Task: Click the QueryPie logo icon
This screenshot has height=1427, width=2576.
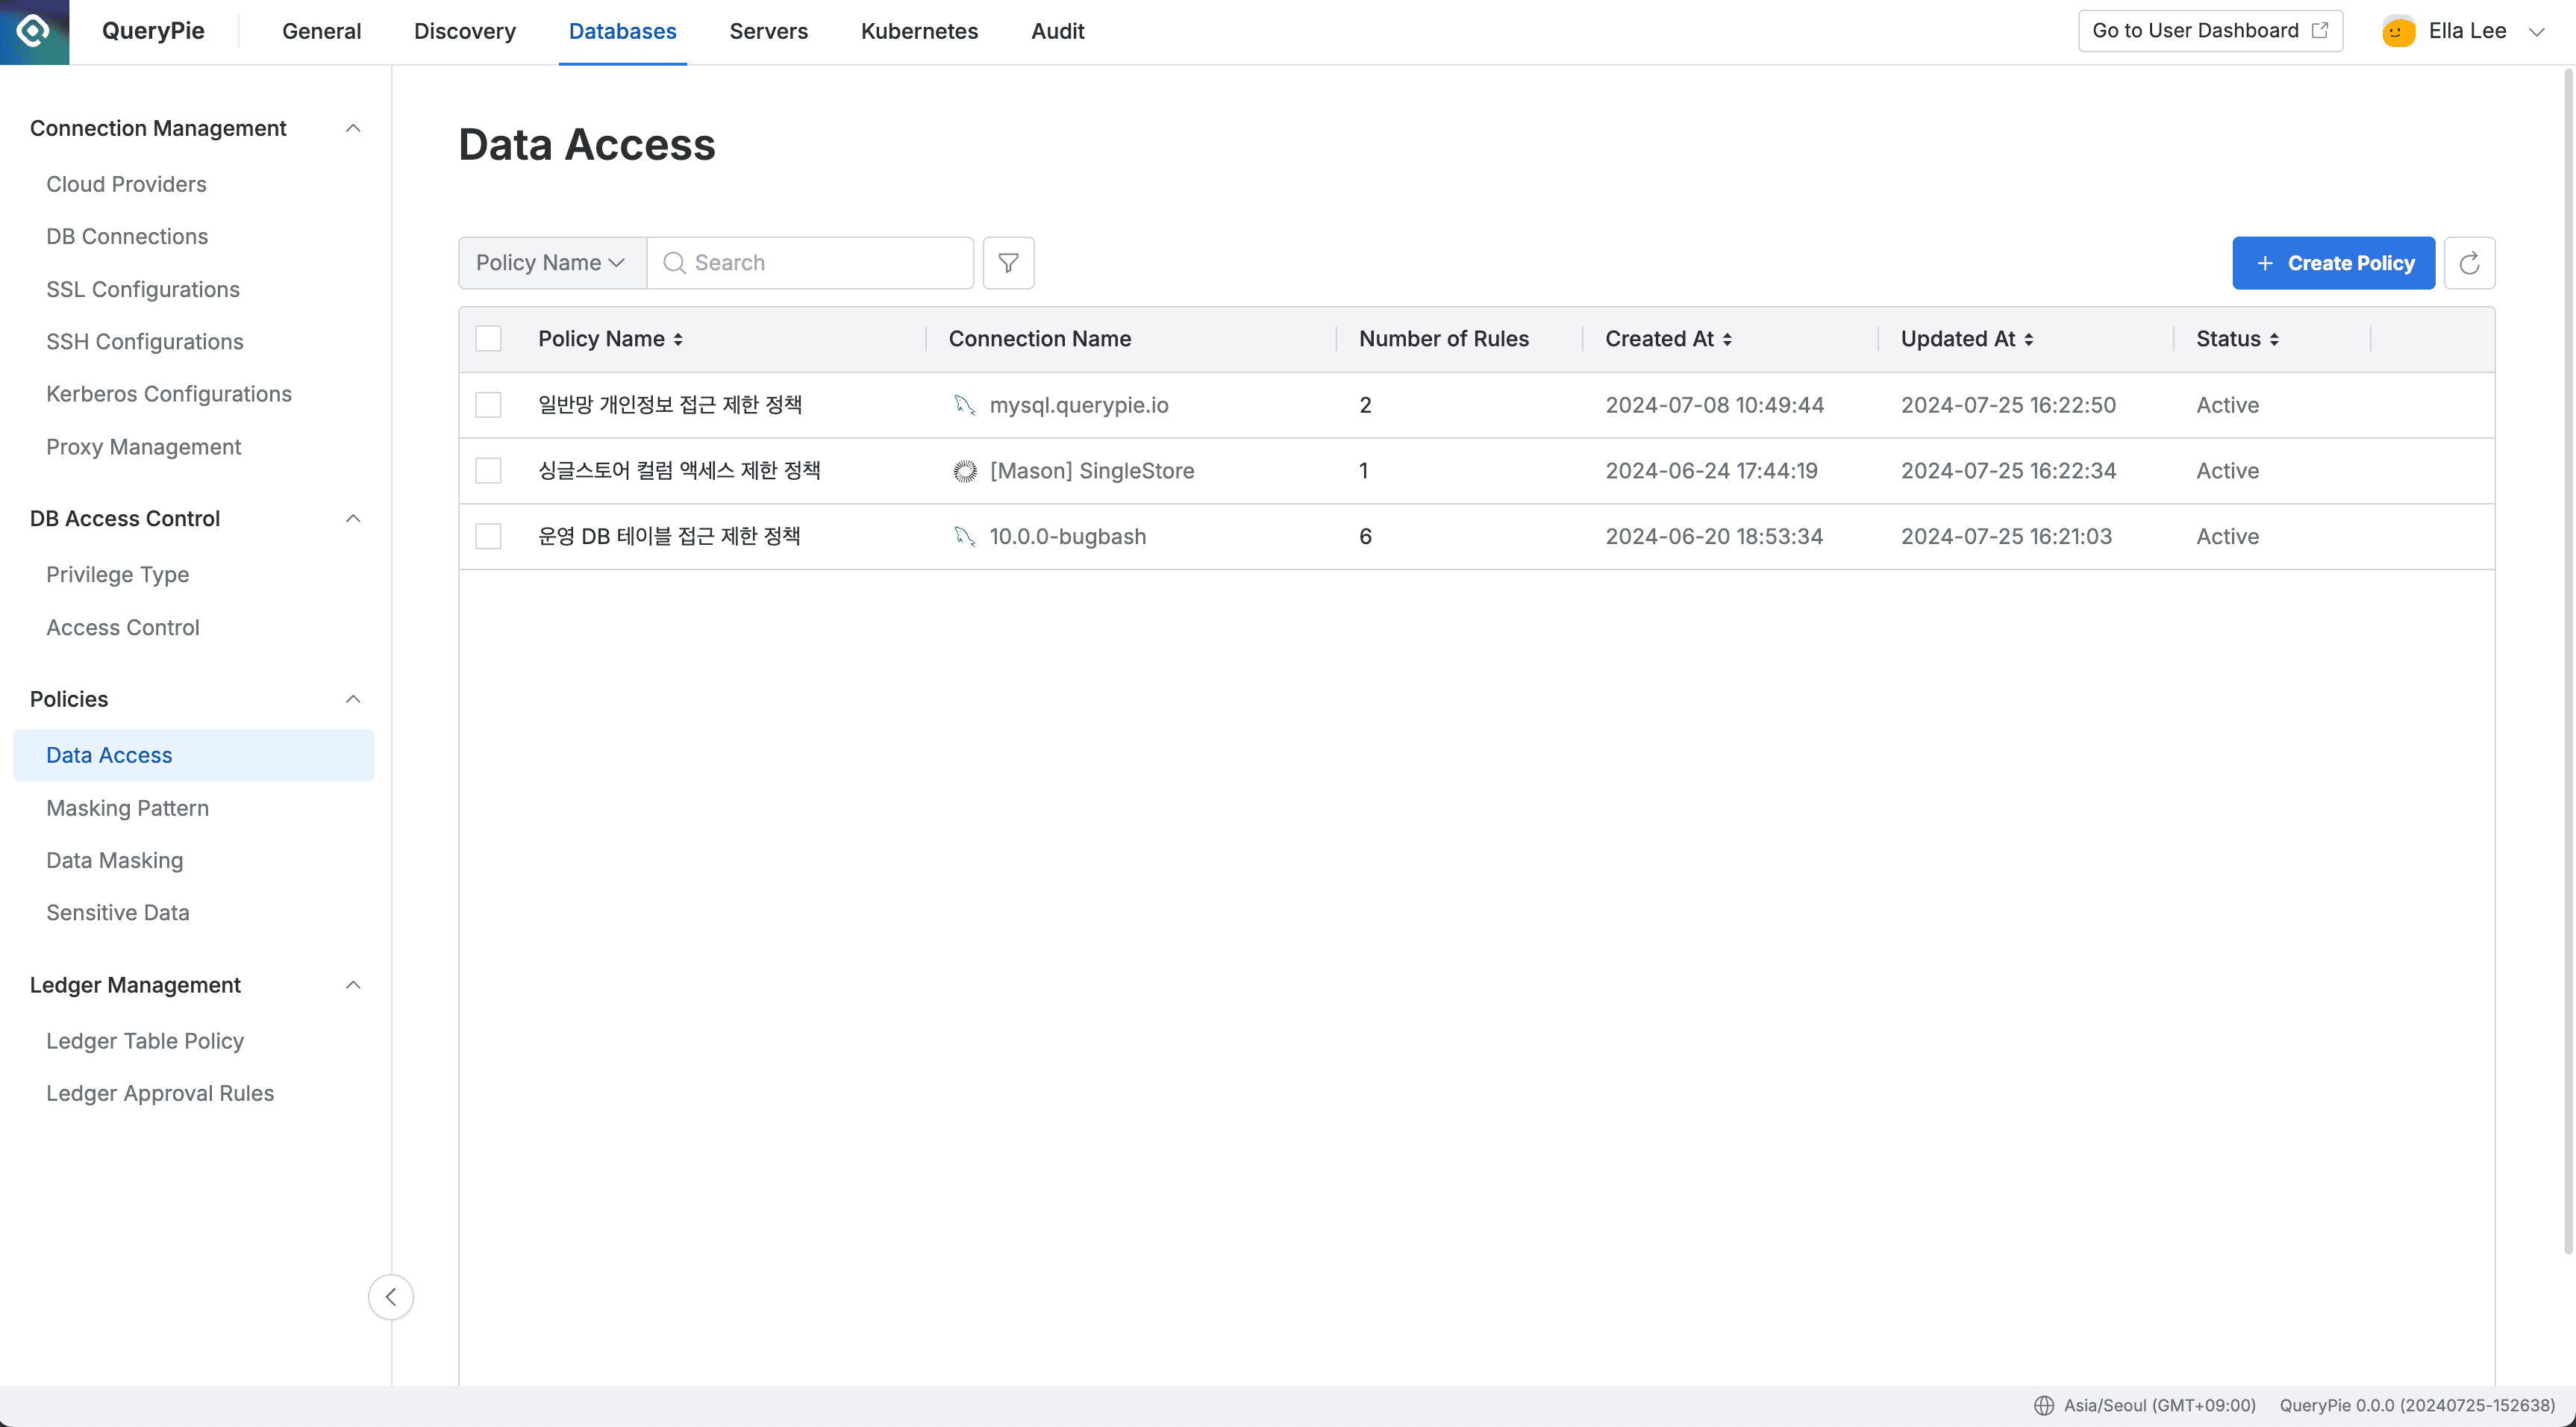Action: [x=33, y=31]
